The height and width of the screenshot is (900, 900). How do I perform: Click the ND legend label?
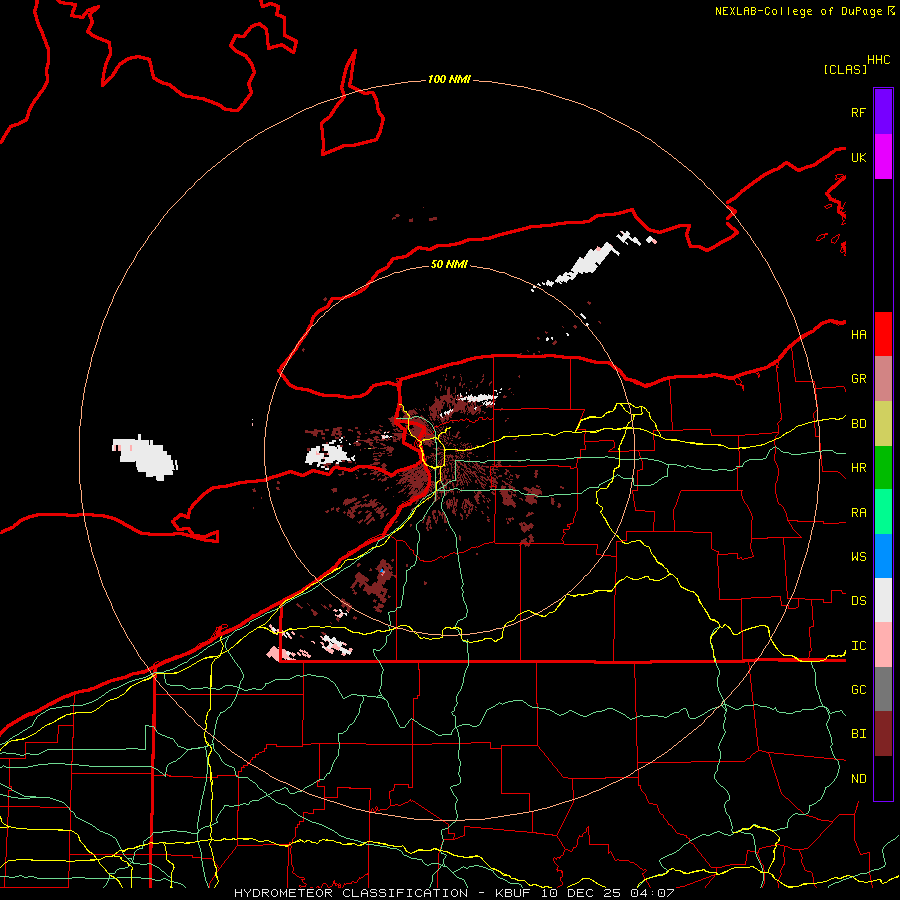click(x=858, y=779)
